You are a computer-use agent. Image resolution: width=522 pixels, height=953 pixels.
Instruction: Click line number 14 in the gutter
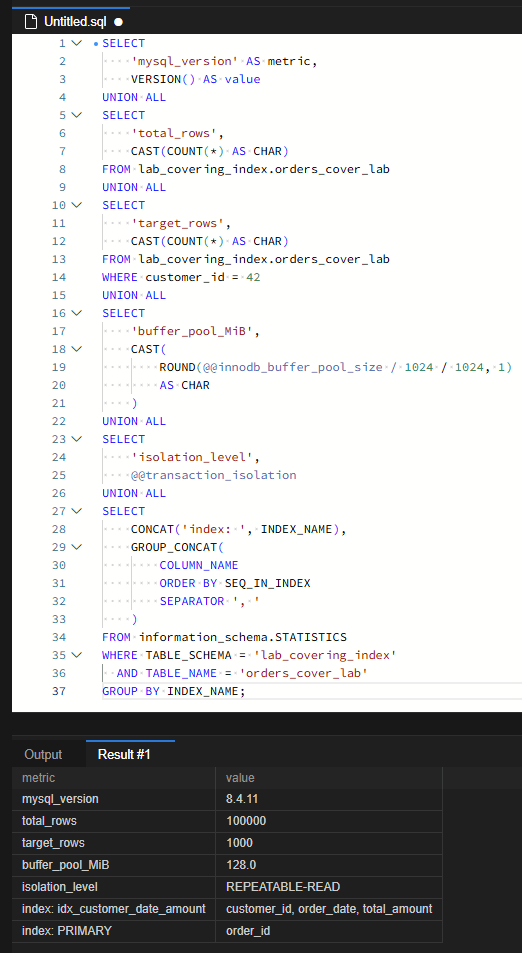click(58, 277)
